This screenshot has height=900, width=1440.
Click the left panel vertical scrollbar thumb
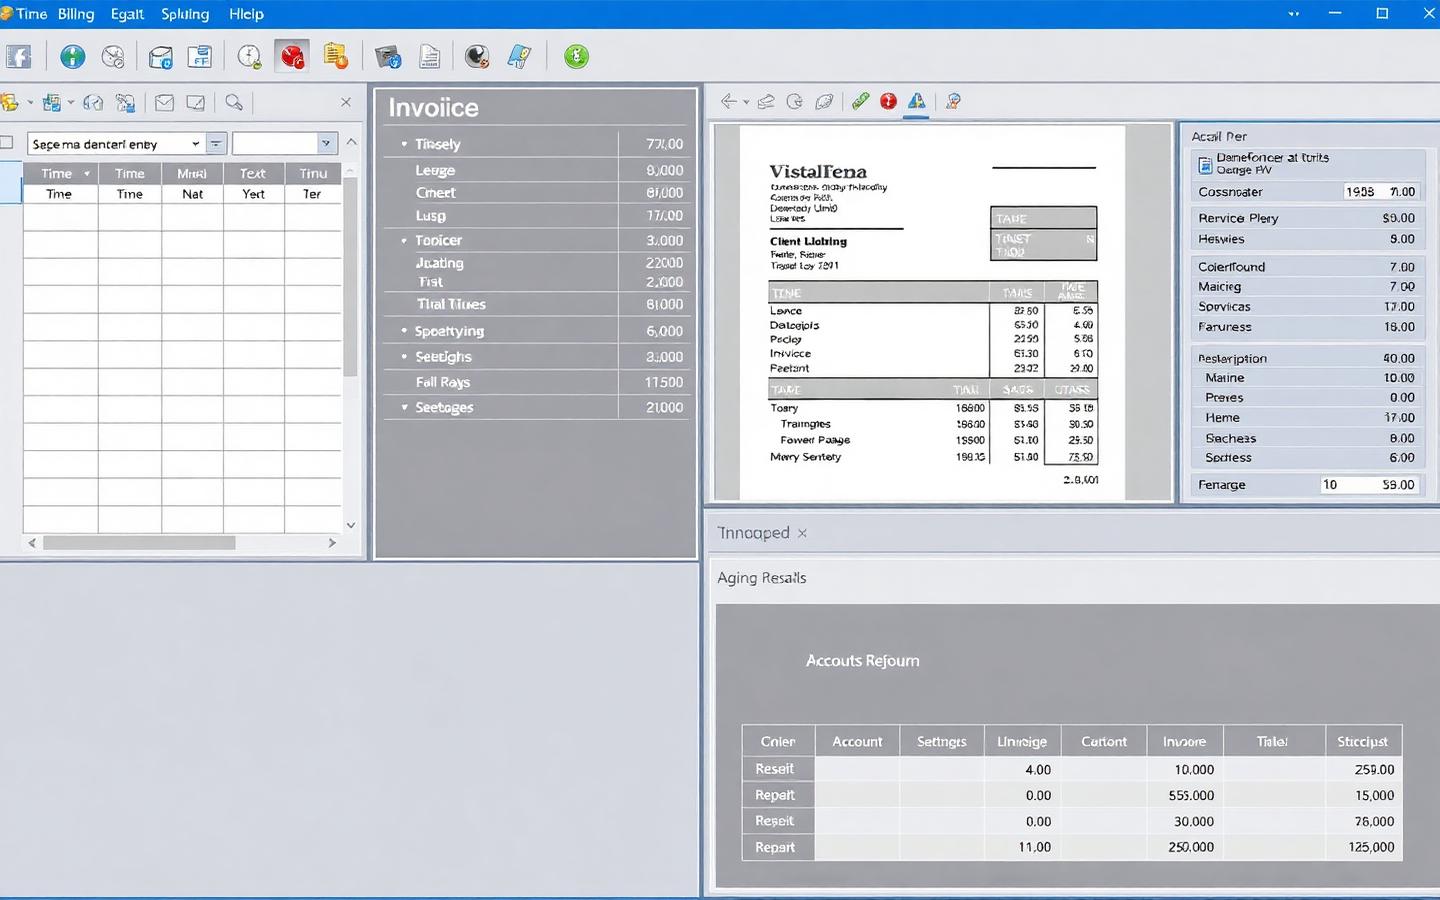pos(350,276)
